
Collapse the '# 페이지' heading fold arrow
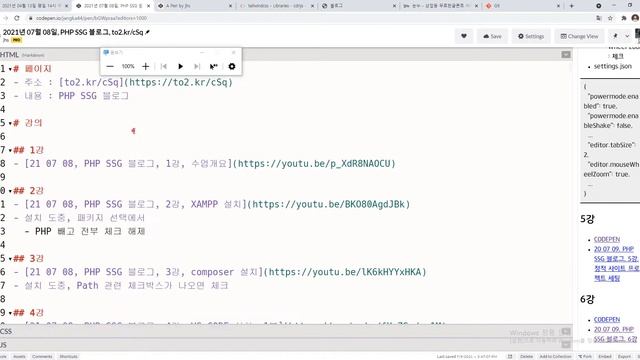pyautogui.click(x=10, y=69)
